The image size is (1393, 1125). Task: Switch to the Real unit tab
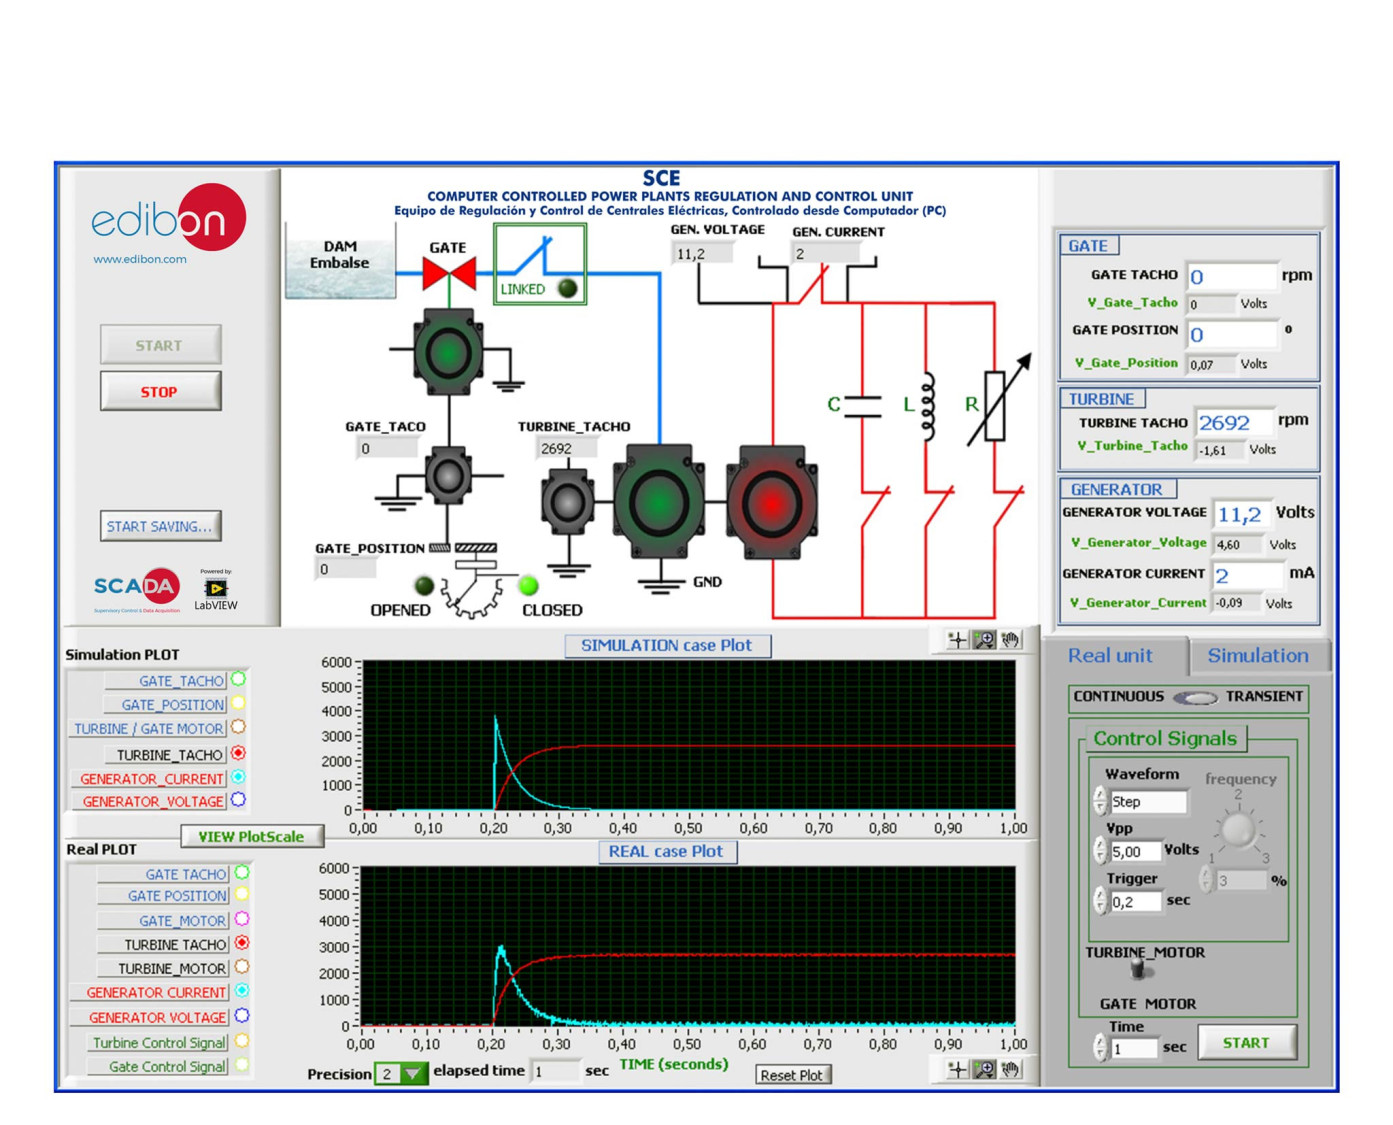[x=1110, y=656]
